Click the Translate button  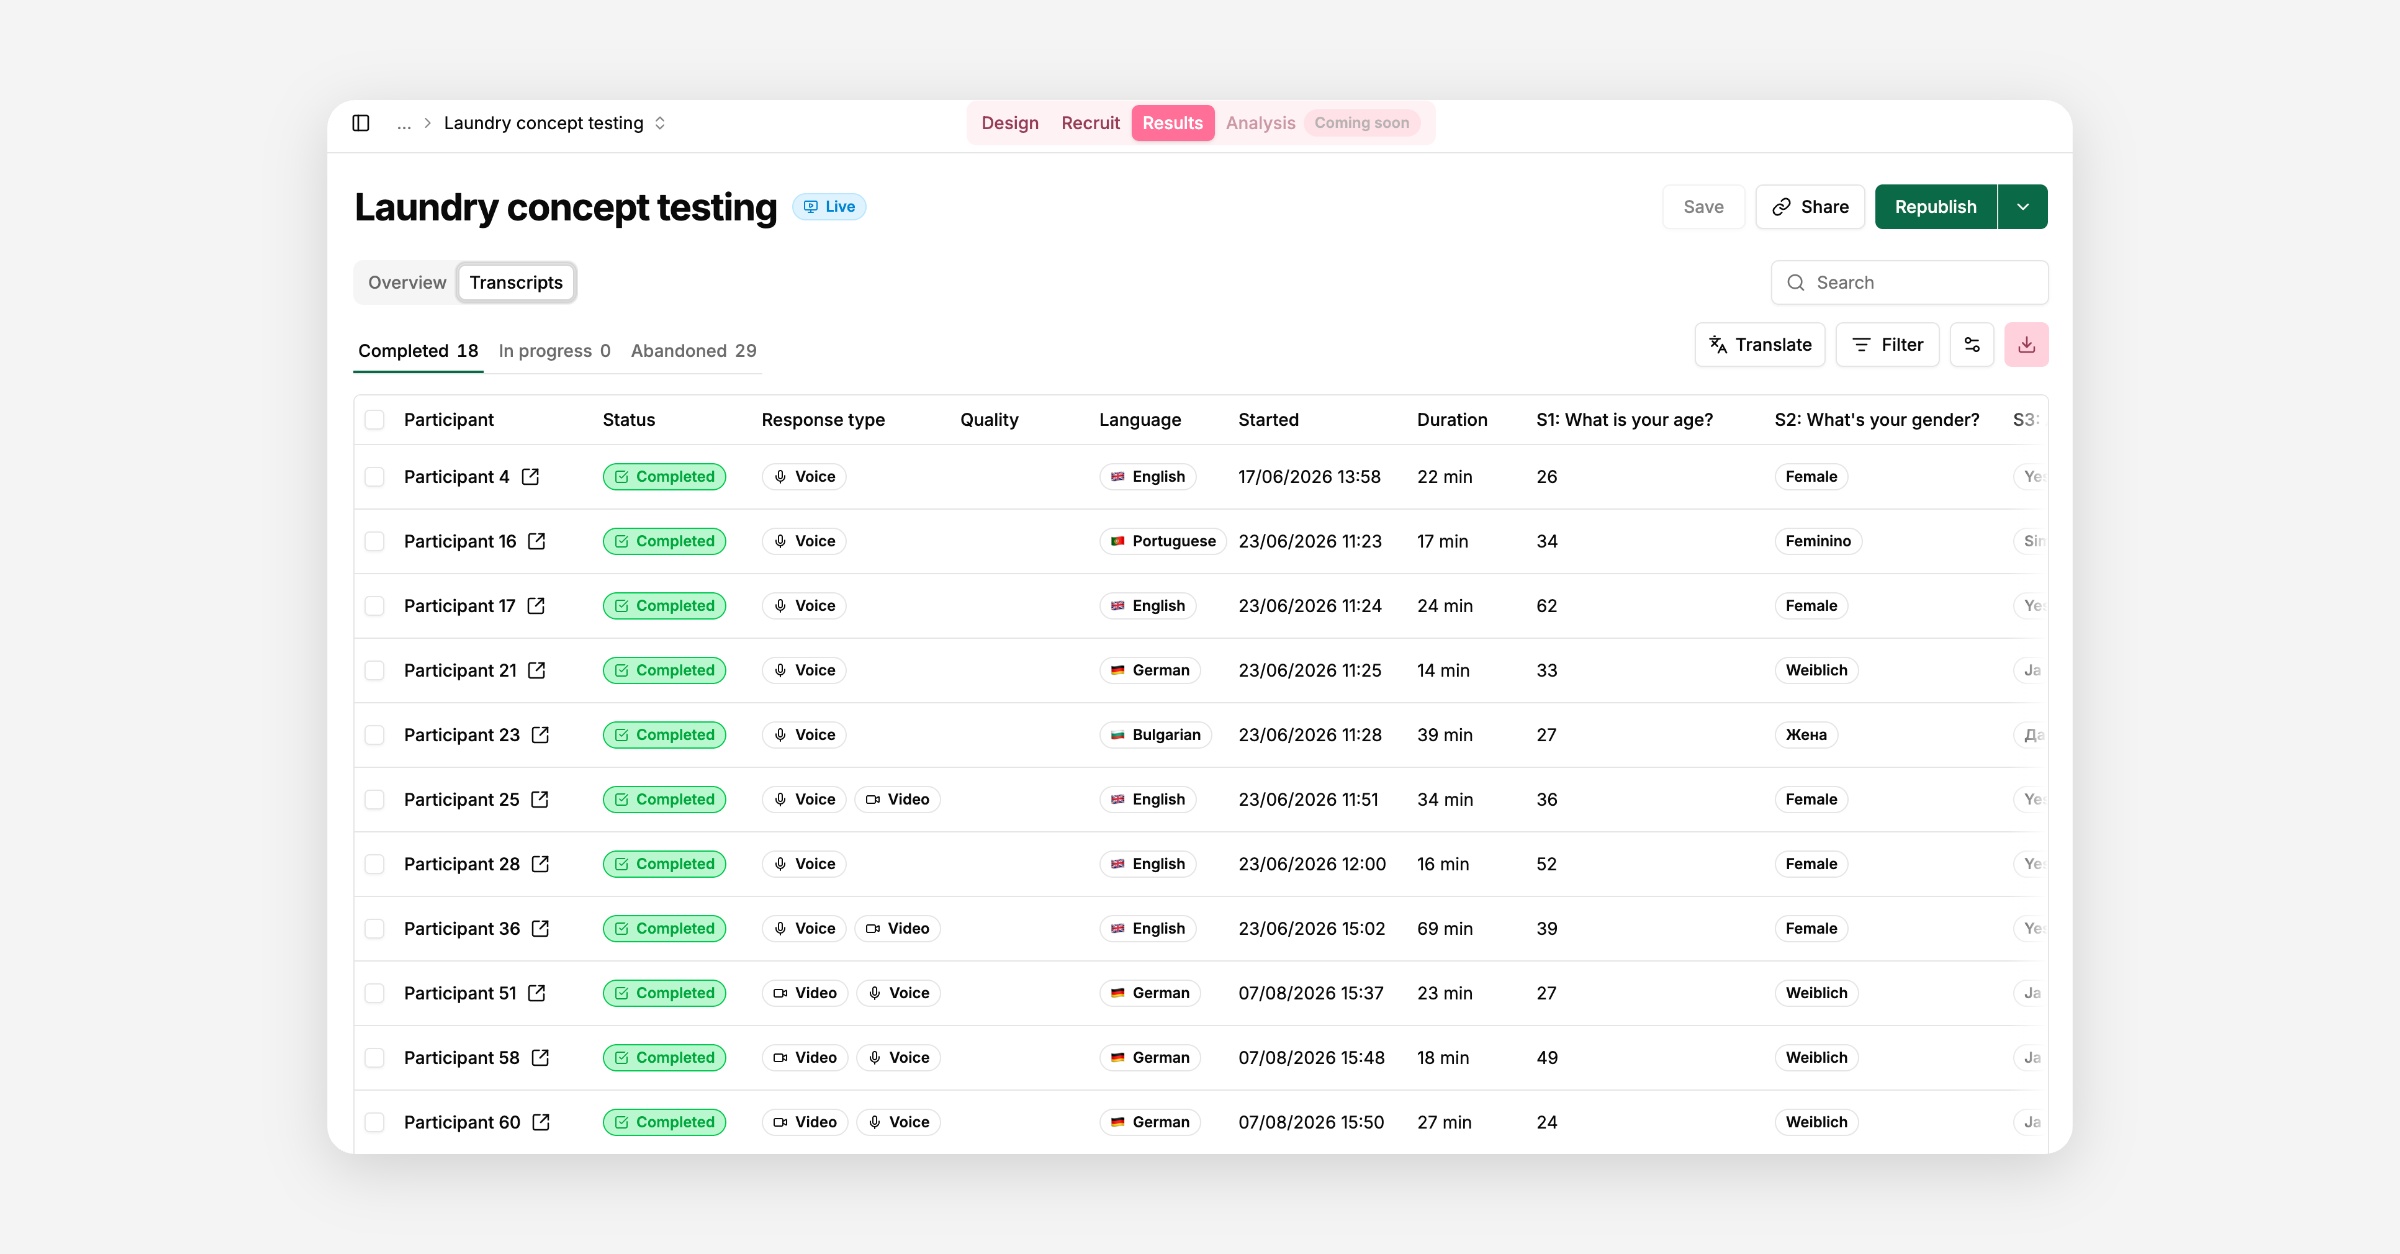click(x=1760, y=345)
